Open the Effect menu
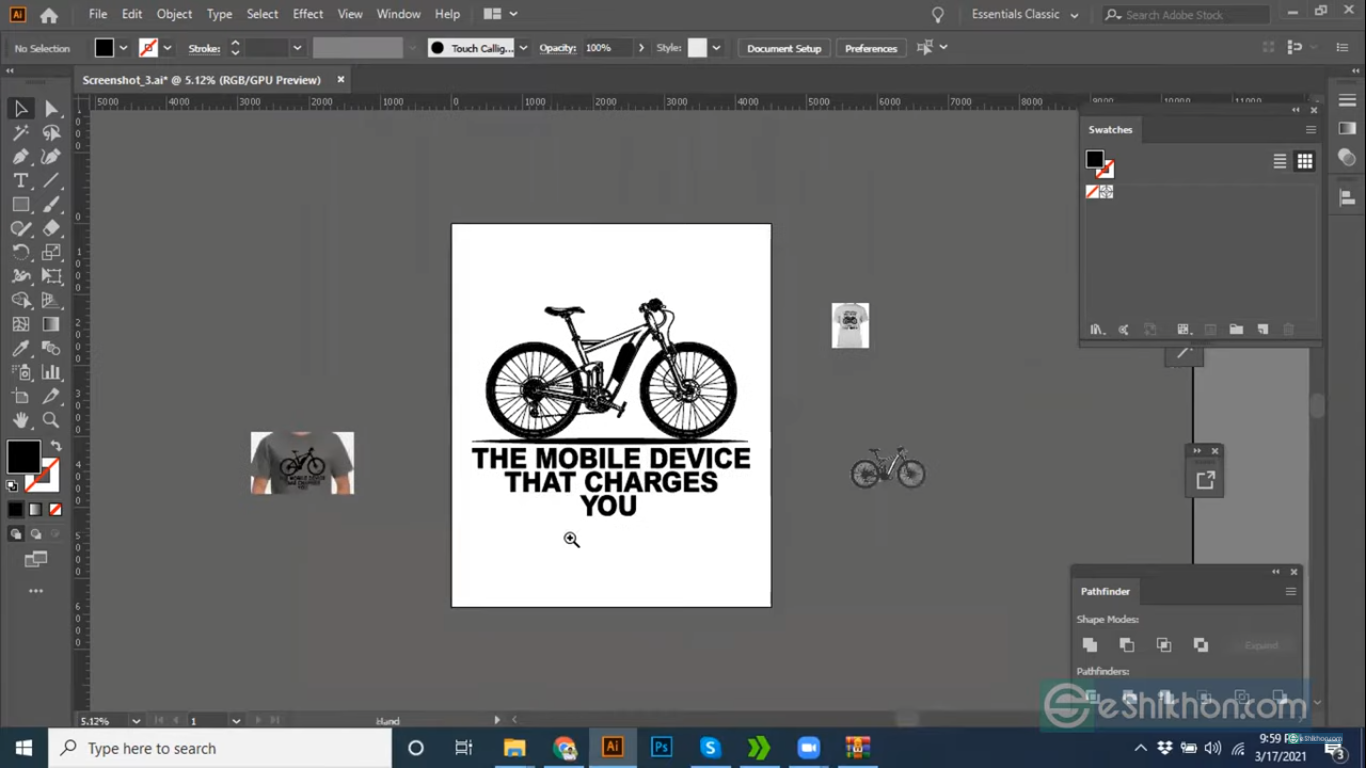1366x768 pixels. pyautogui.click(x=308, y=14)
